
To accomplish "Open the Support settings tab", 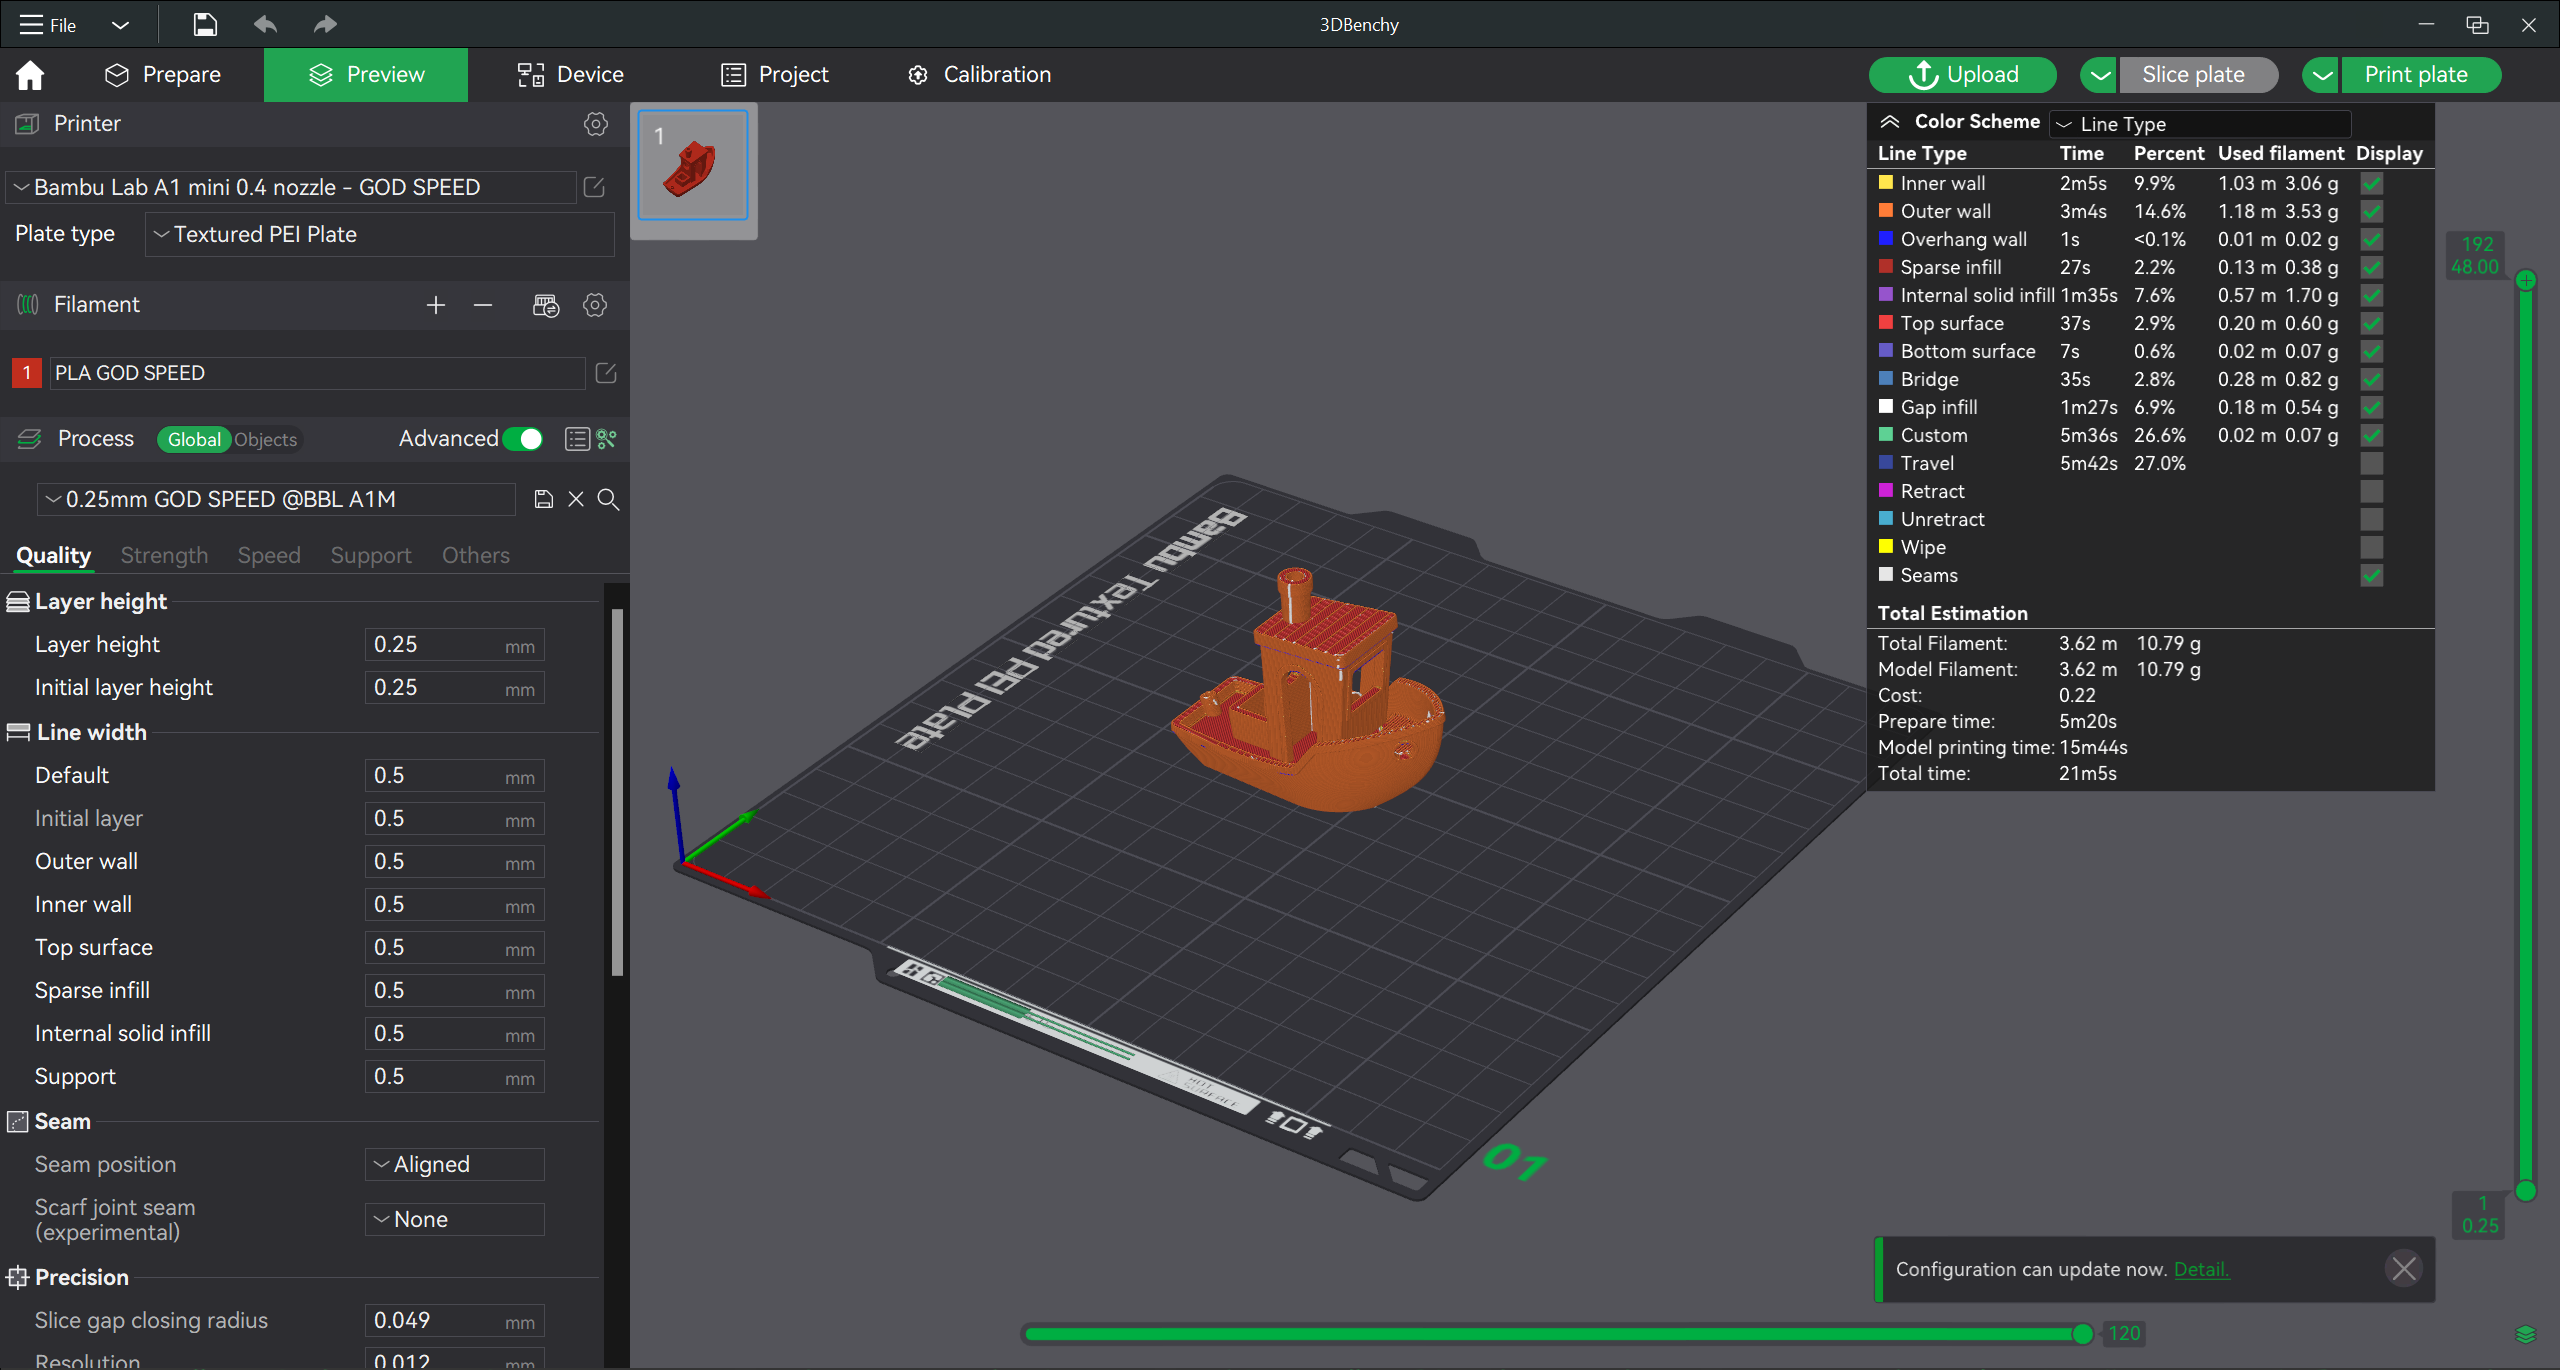I will coord(371,555).
